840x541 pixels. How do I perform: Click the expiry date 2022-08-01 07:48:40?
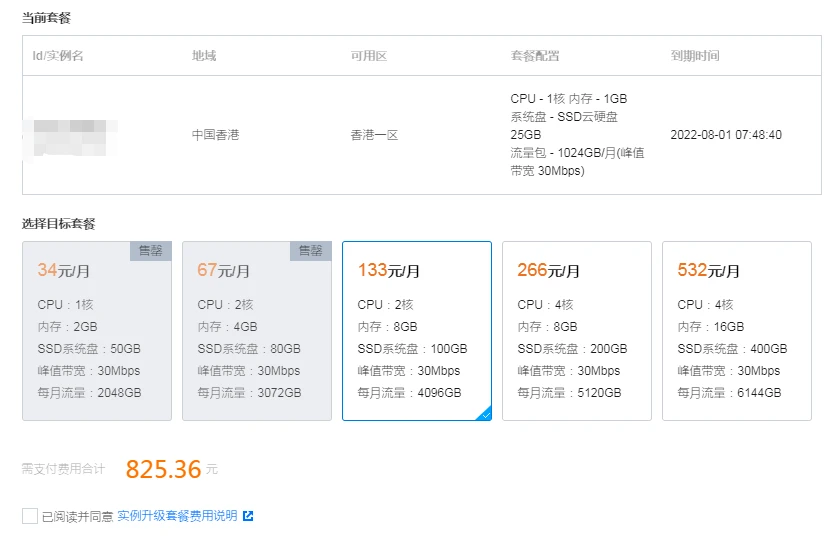coord(726,135)
